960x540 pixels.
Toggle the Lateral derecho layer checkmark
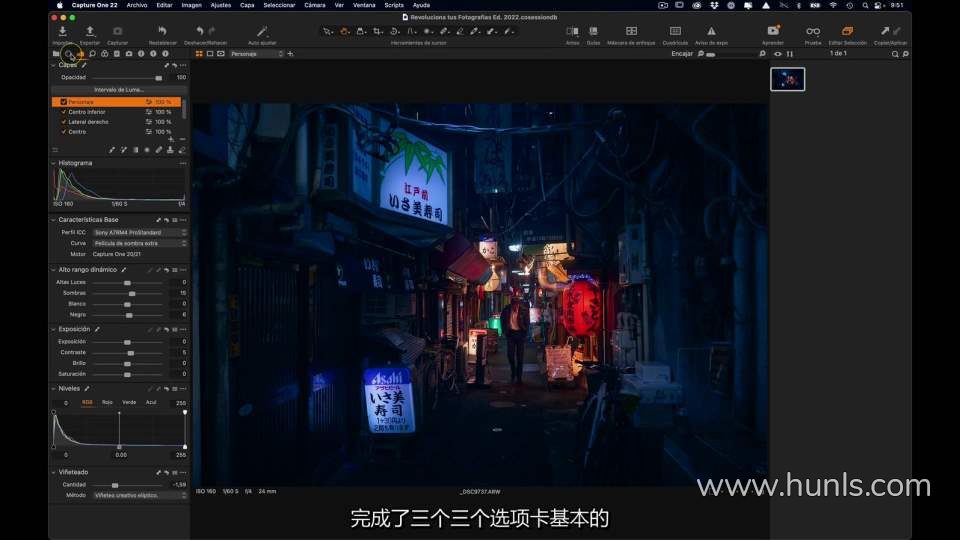[64, 122]
